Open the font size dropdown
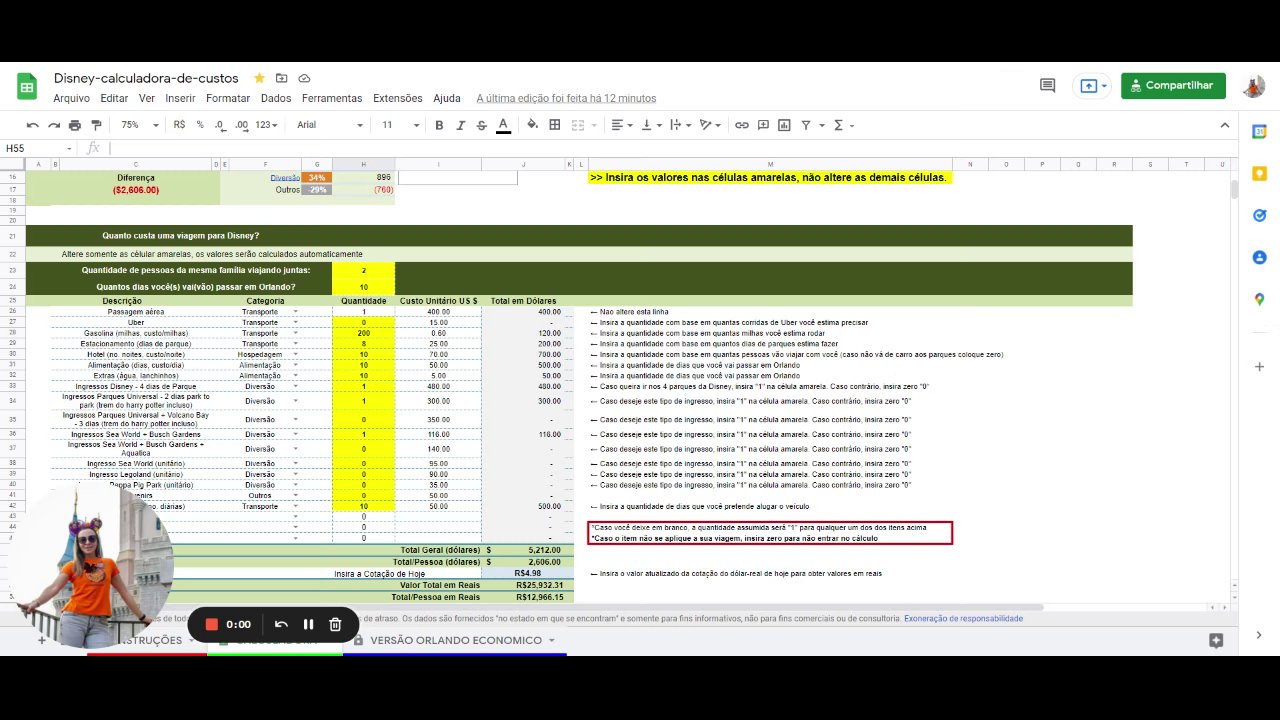The image size is (1280, 720). [x=399, y=125]
